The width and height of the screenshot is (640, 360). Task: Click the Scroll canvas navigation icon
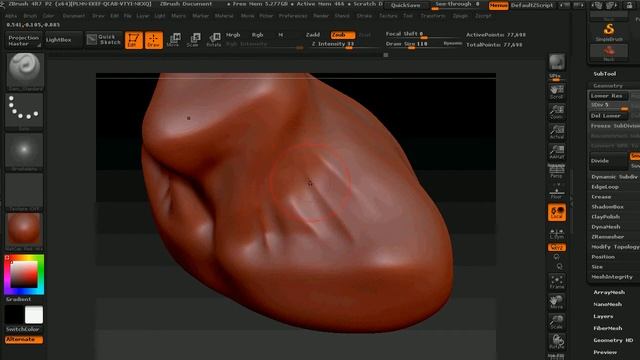pos(557,91)
